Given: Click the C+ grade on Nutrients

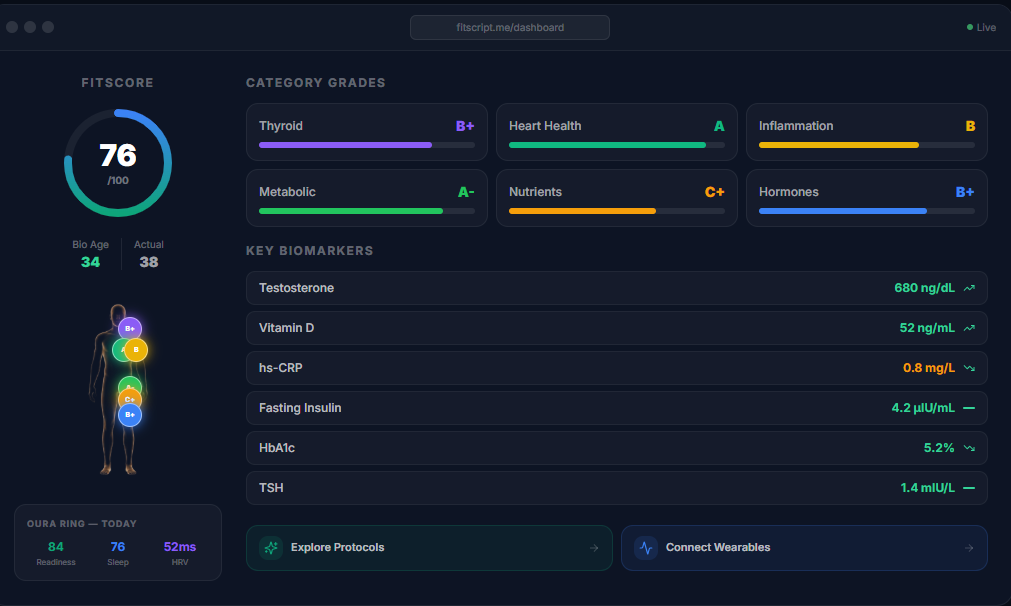Looking at the screenshot, I should [x=714, y=192].
